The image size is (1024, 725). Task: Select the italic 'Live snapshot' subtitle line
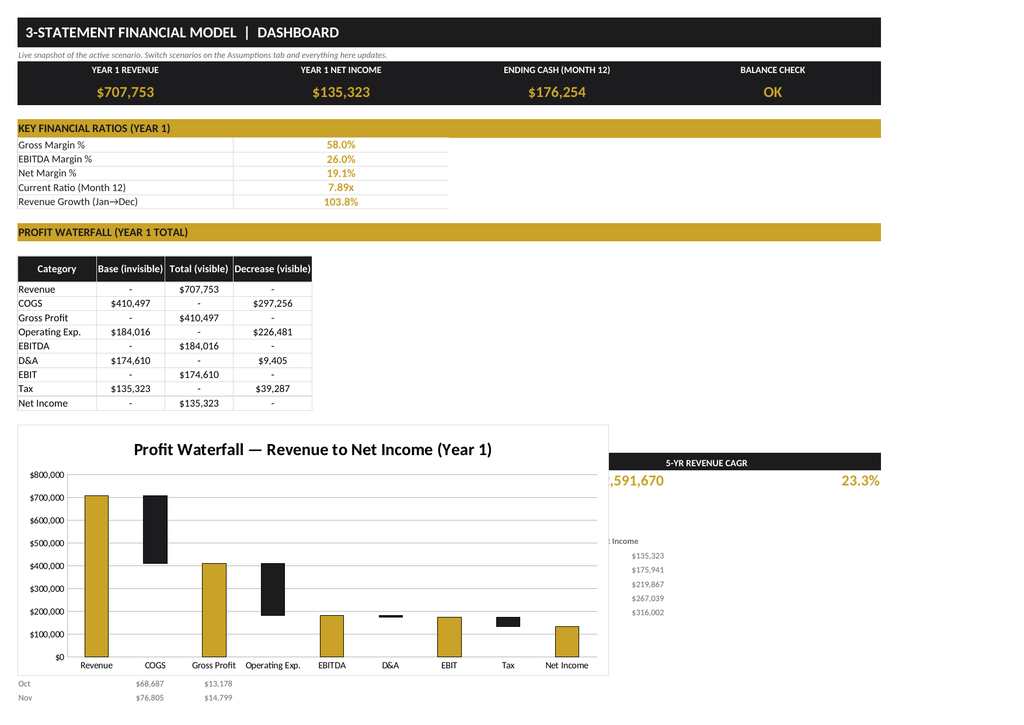click(202, 55)
